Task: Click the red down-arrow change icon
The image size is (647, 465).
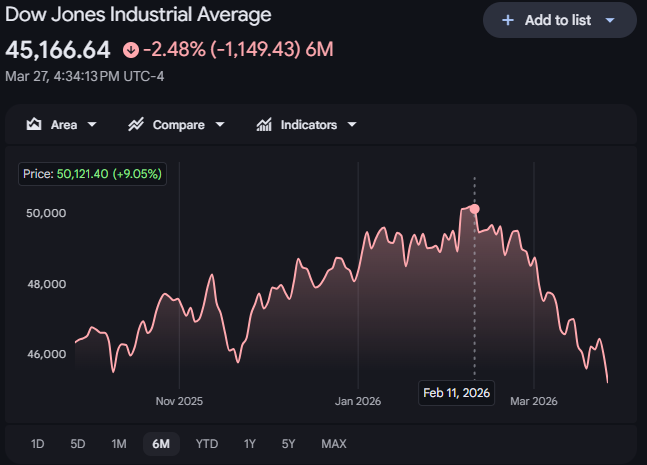Action: (x=131, y=50)
